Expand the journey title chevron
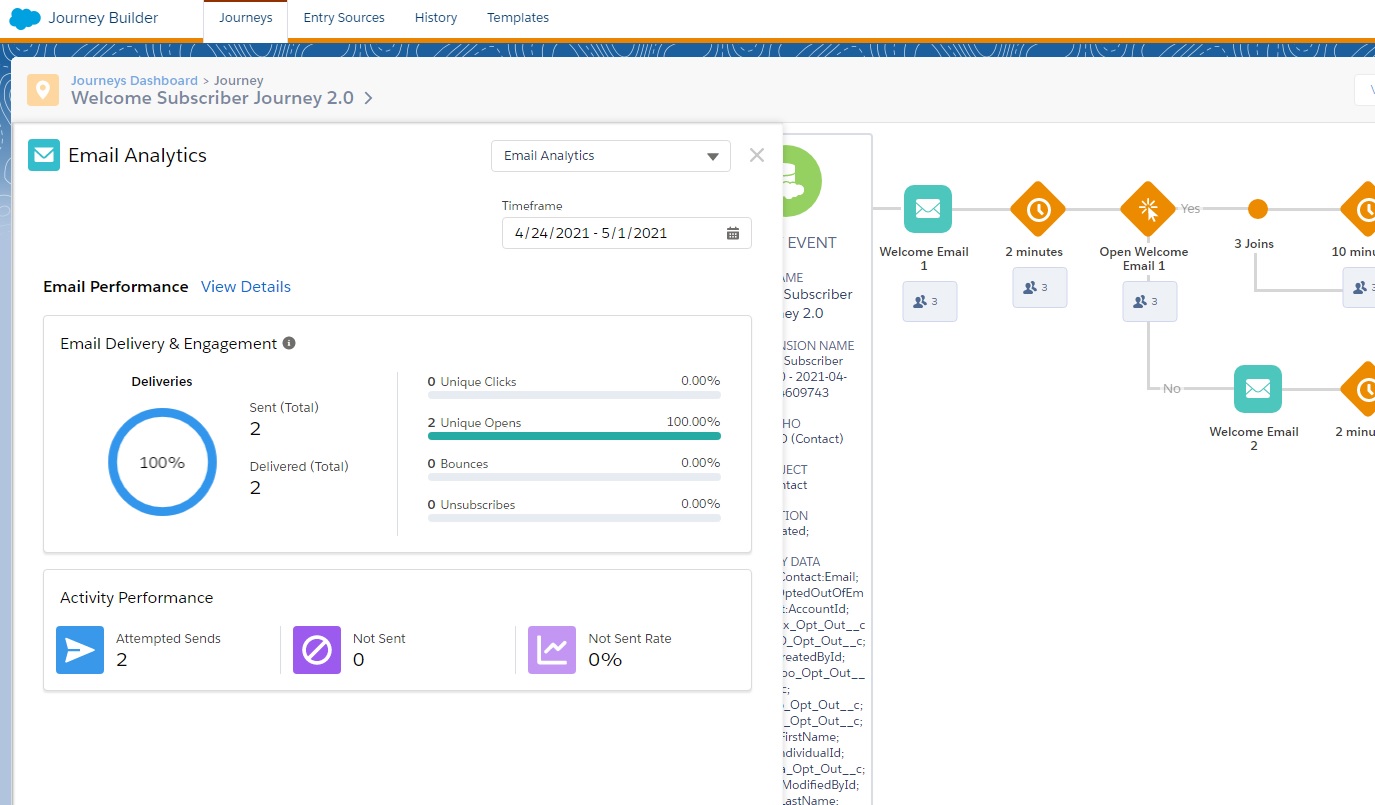1375x805 pixels. 368,98
